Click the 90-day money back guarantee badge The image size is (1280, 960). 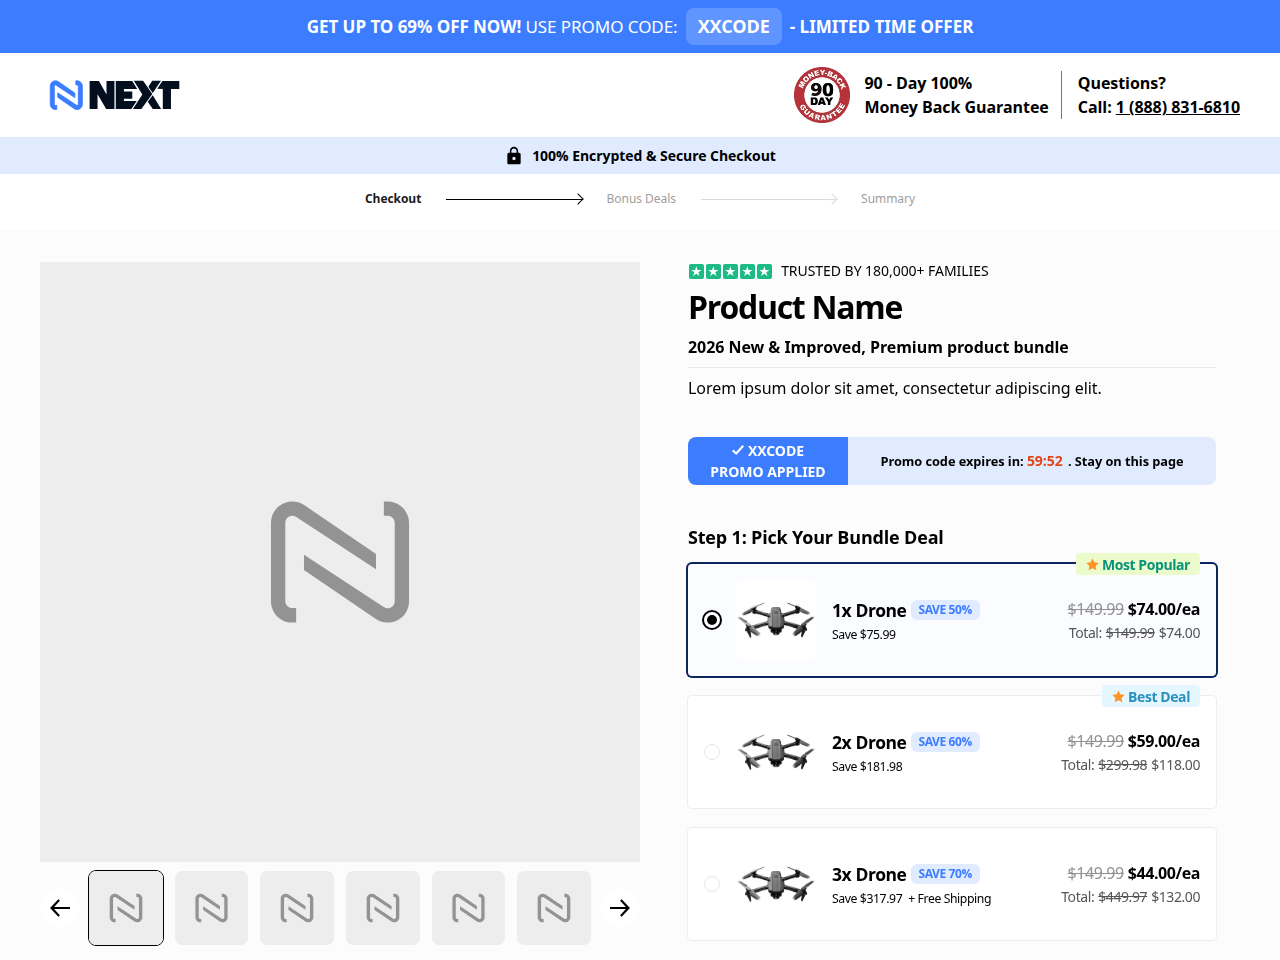tap(822, 95)
